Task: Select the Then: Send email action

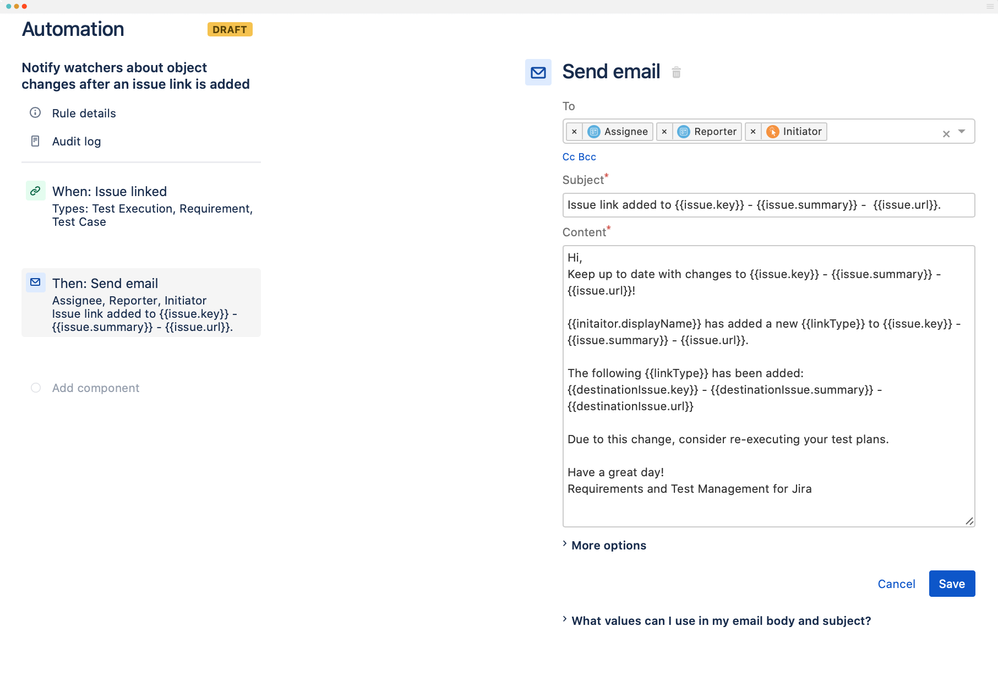Action: [141, 303]
